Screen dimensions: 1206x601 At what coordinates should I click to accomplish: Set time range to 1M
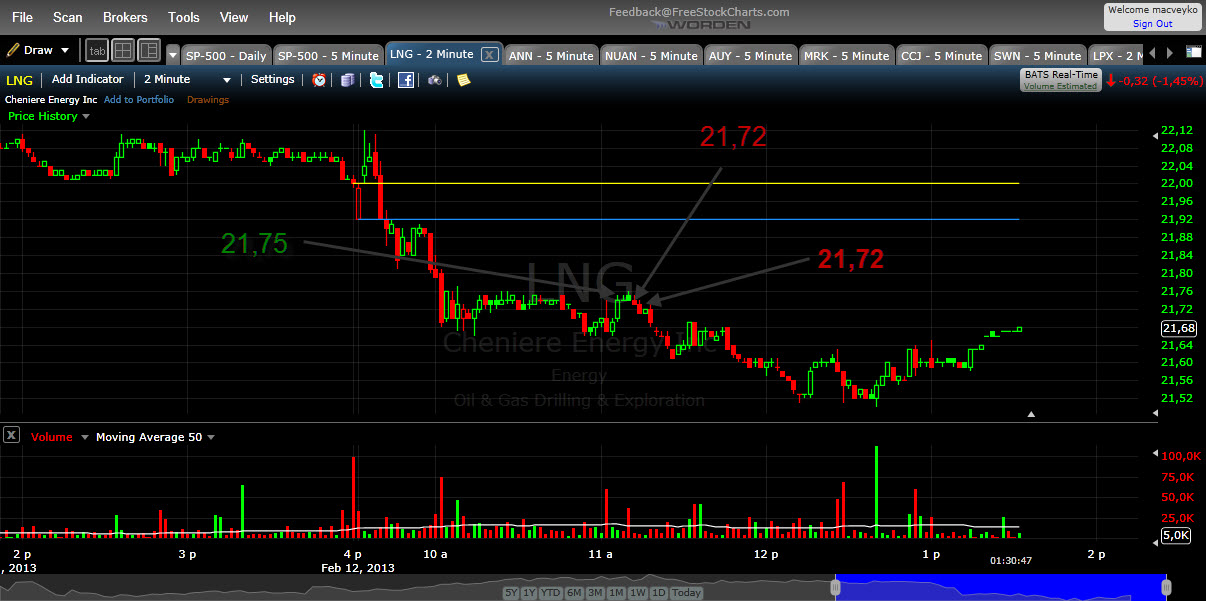tap(615, 593)
